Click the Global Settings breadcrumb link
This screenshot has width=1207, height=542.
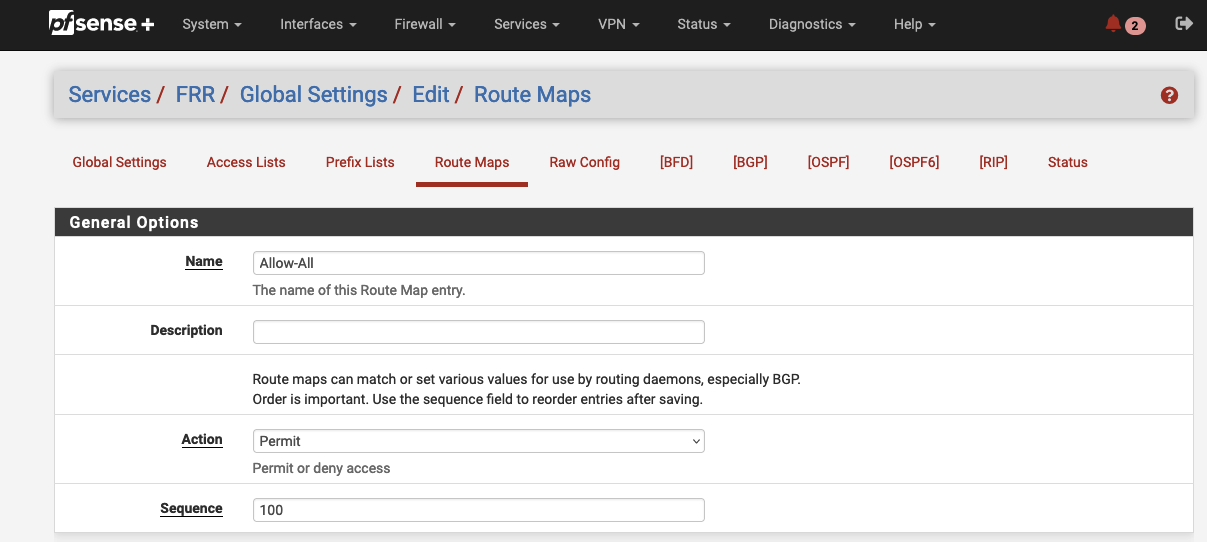313,95
